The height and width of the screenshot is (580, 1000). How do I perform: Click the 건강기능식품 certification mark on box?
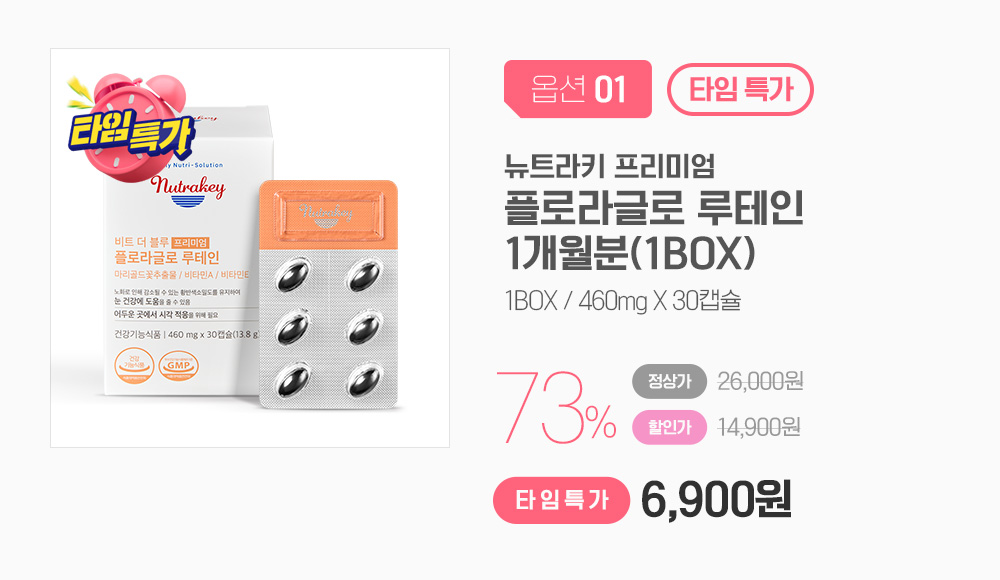pos(135,366)
